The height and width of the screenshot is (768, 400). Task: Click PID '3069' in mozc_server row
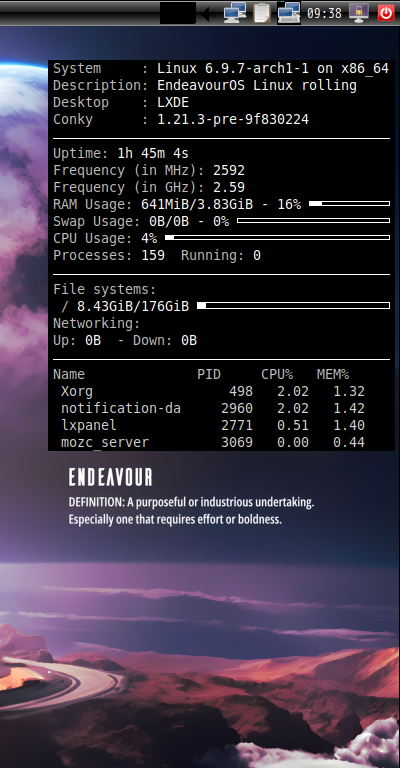(237, 442)
